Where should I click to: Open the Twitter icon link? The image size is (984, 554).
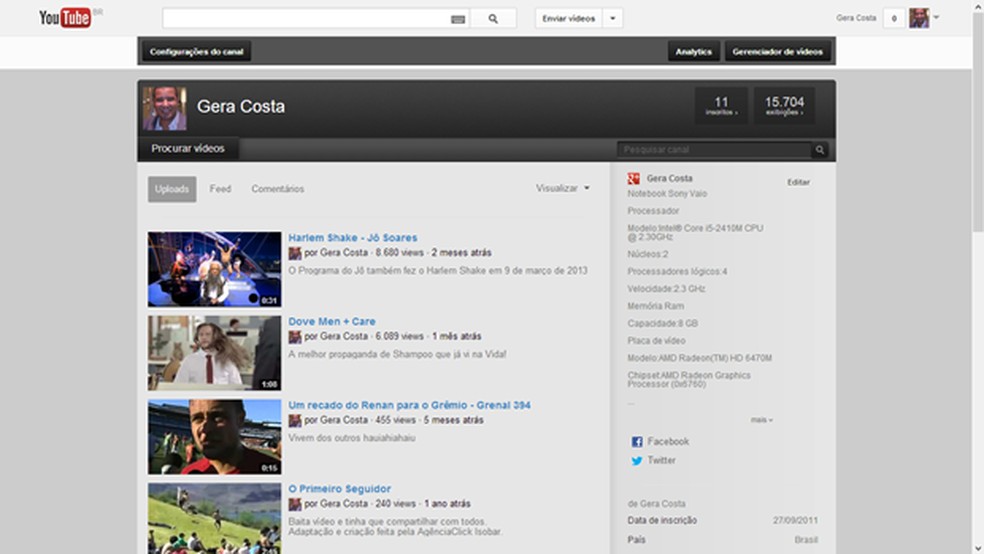pyautogui.click(x=637, y=461)
